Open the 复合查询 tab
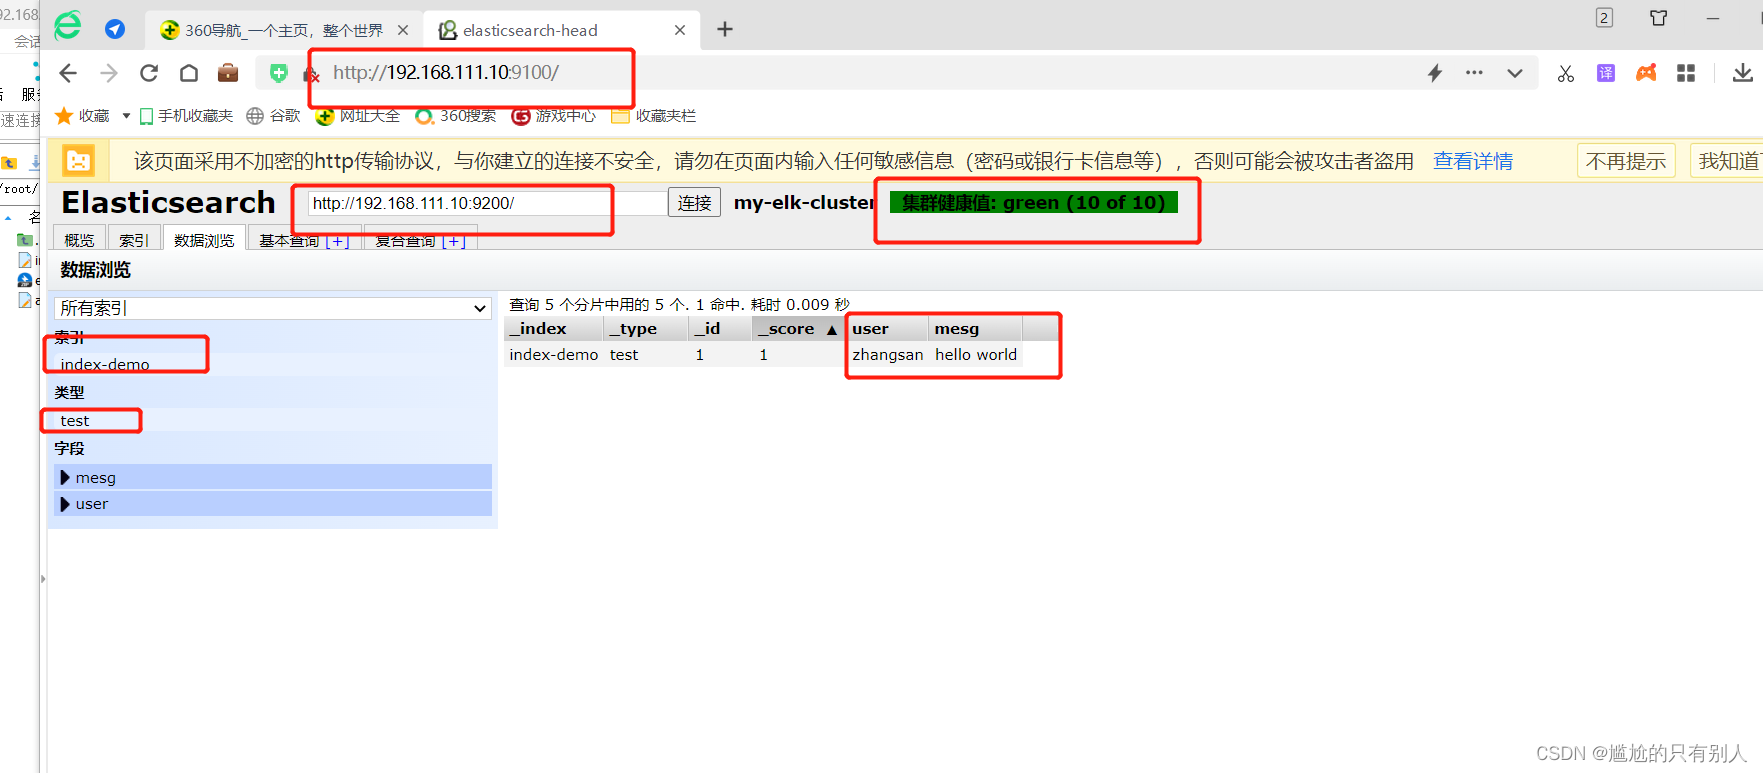Screen dimensions: 1763x773 pyautogui.click(x=405, y=240)
